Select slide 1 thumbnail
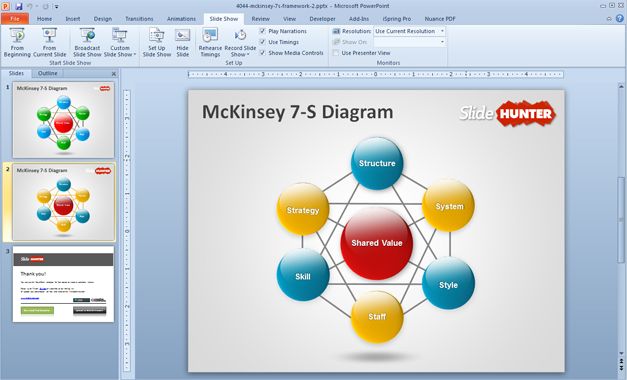The image size is (627, 380). point(63,120)
